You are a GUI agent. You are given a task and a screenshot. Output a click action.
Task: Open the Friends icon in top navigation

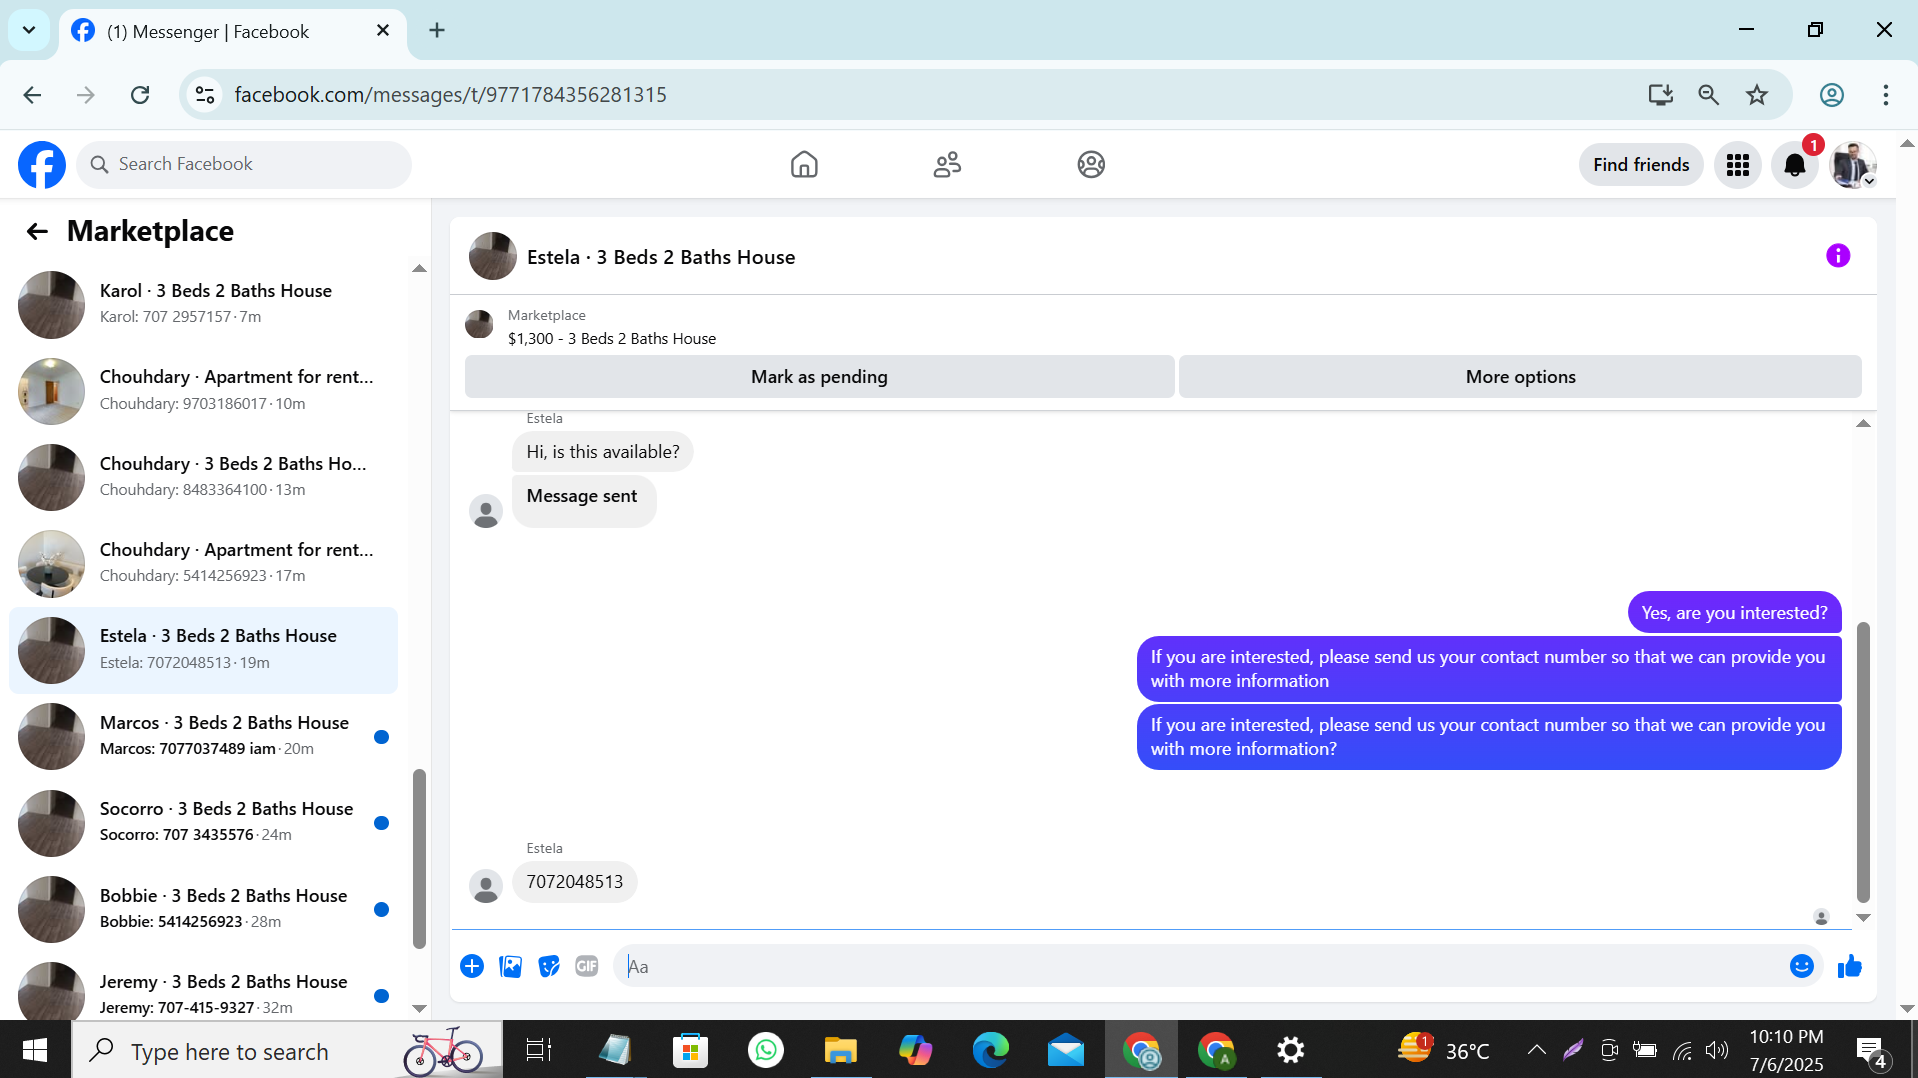(x=947, y=165)
